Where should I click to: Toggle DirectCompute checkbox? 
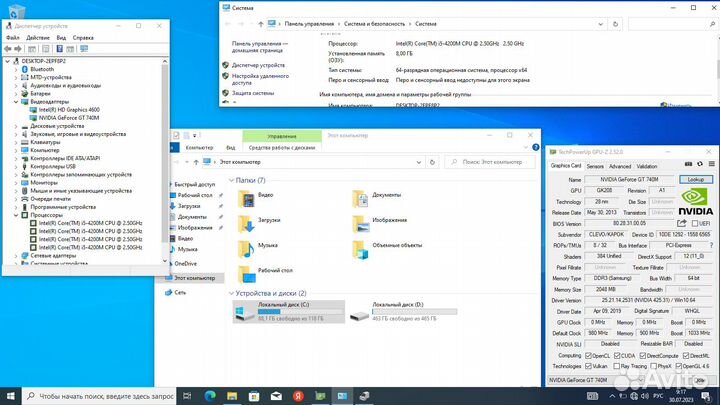pyautogui.click(x=643, y=356)
